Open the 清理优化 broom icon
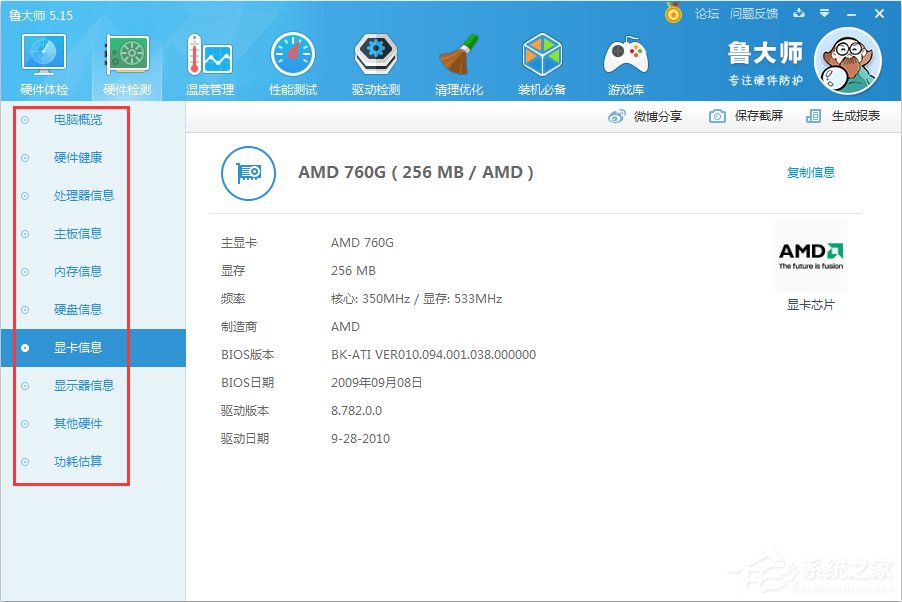The height and width of the screenshot is (602, 902). (458, 55)
